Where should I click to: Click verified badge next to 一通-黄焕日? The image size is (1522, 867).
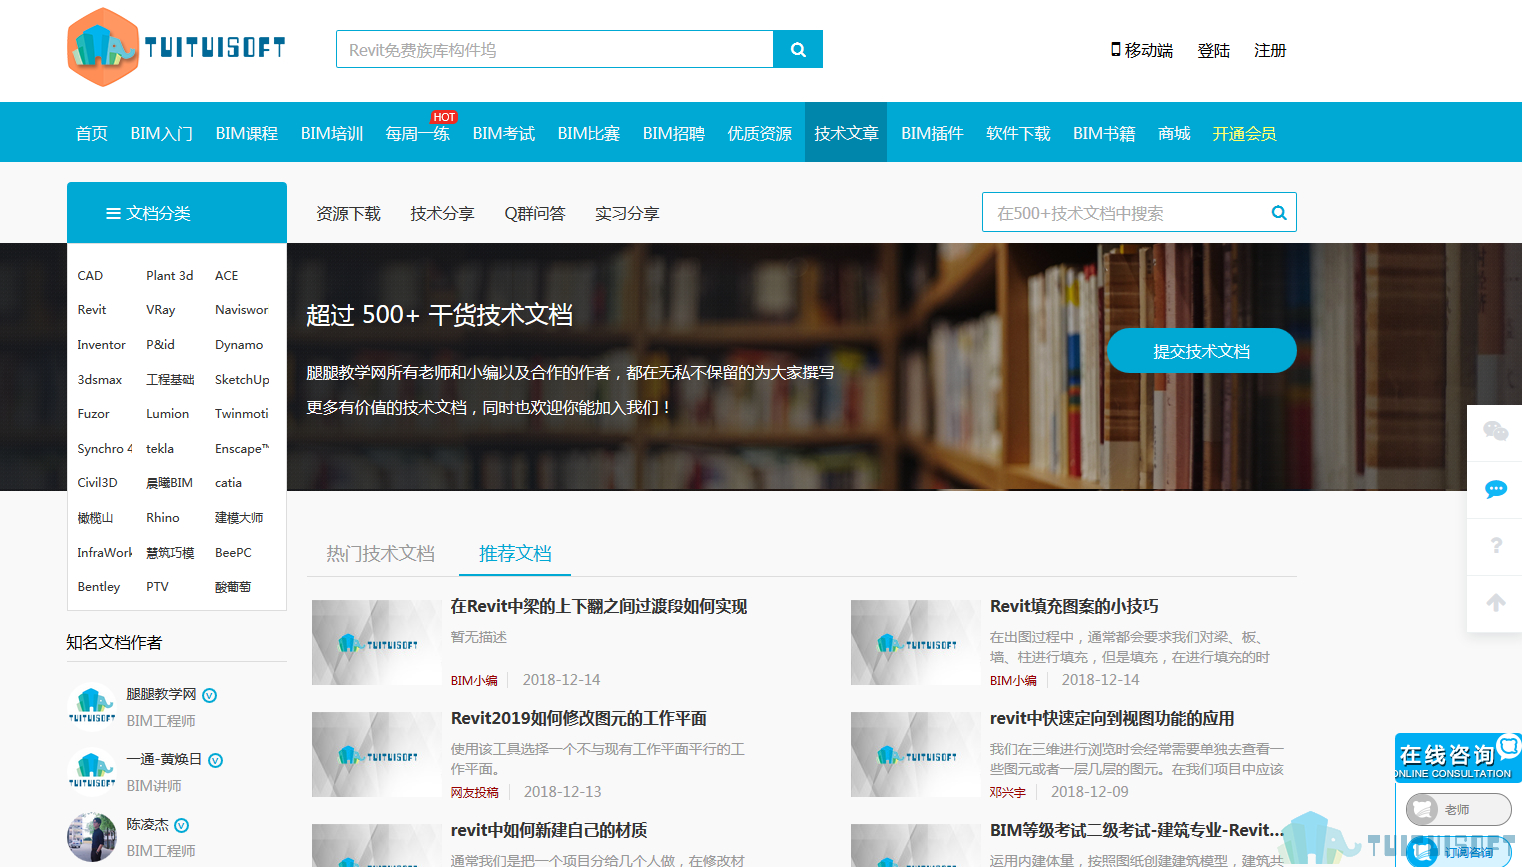[x=215, y=760]
